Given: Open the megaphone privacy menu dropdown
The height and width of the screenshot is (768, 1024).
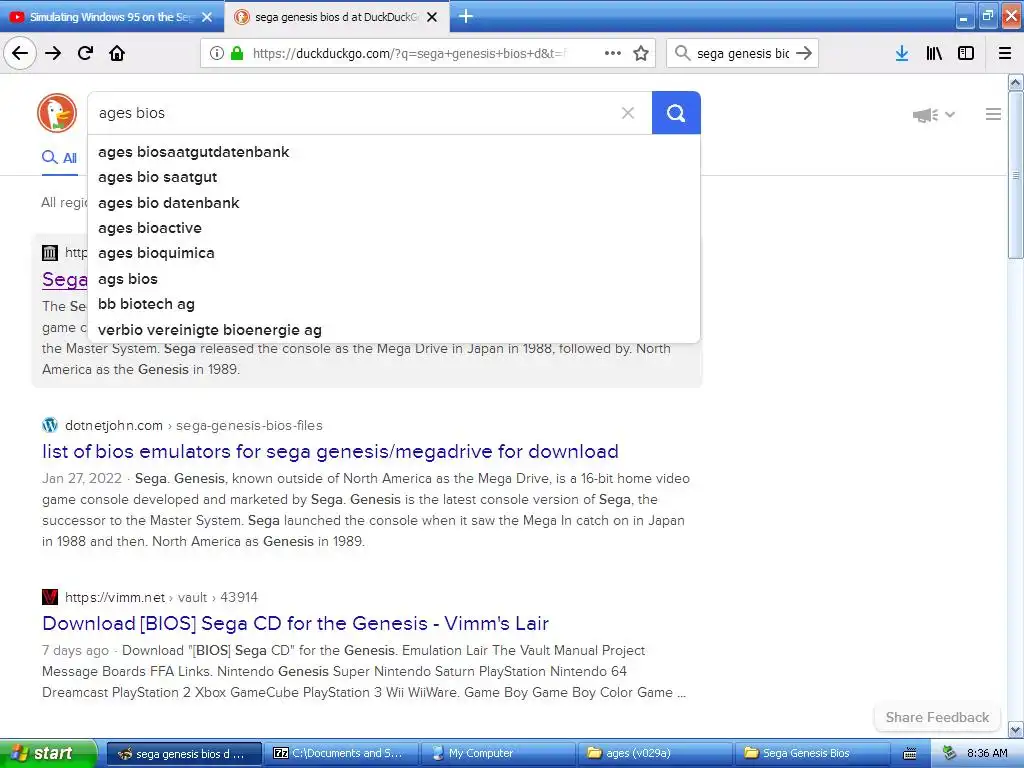Looking at the screenshot, I should pyautogui.click(x=934, y=115).
